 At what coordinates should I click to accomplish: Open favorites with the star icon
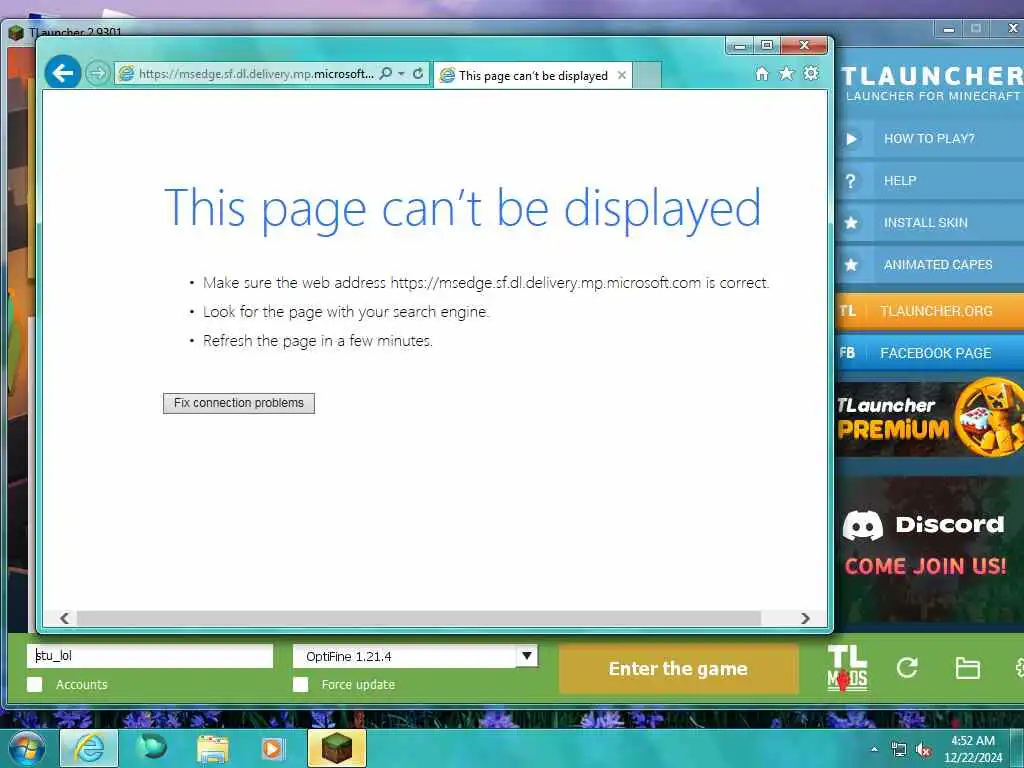[786, 74]
